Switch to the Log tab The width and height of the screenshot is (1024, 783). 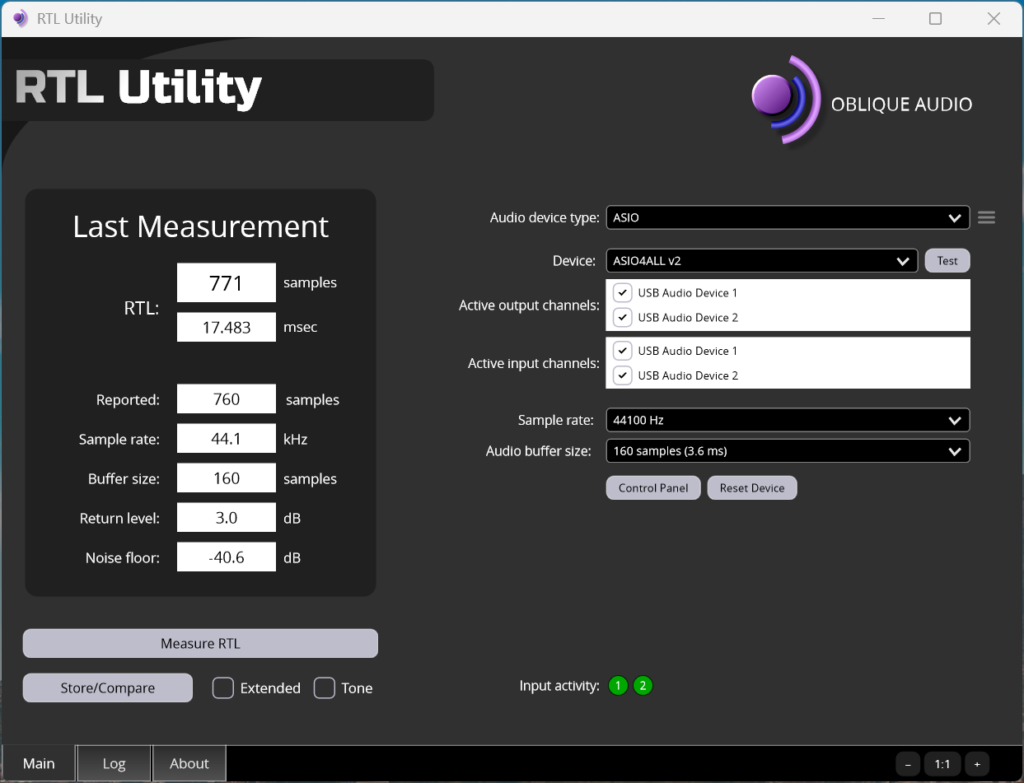[x=114, y=764]
